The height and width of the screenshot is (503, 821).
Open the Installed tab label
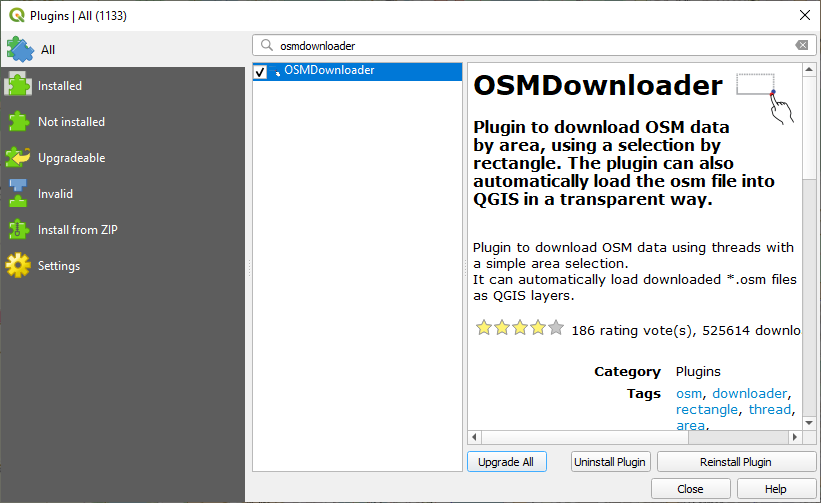pyautogui.click(x=60, y=86)
